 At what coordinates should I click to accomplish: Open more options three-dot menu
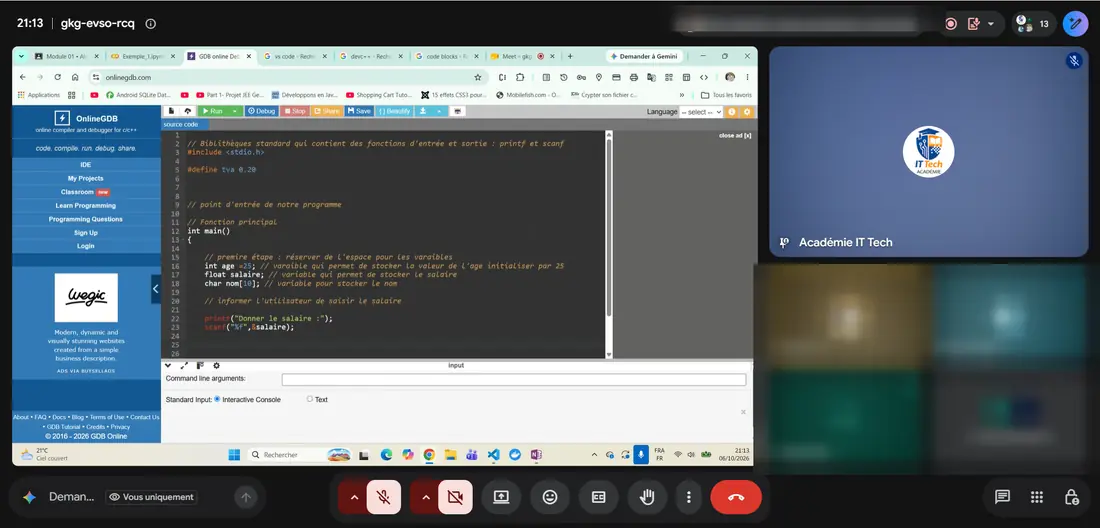688,497
